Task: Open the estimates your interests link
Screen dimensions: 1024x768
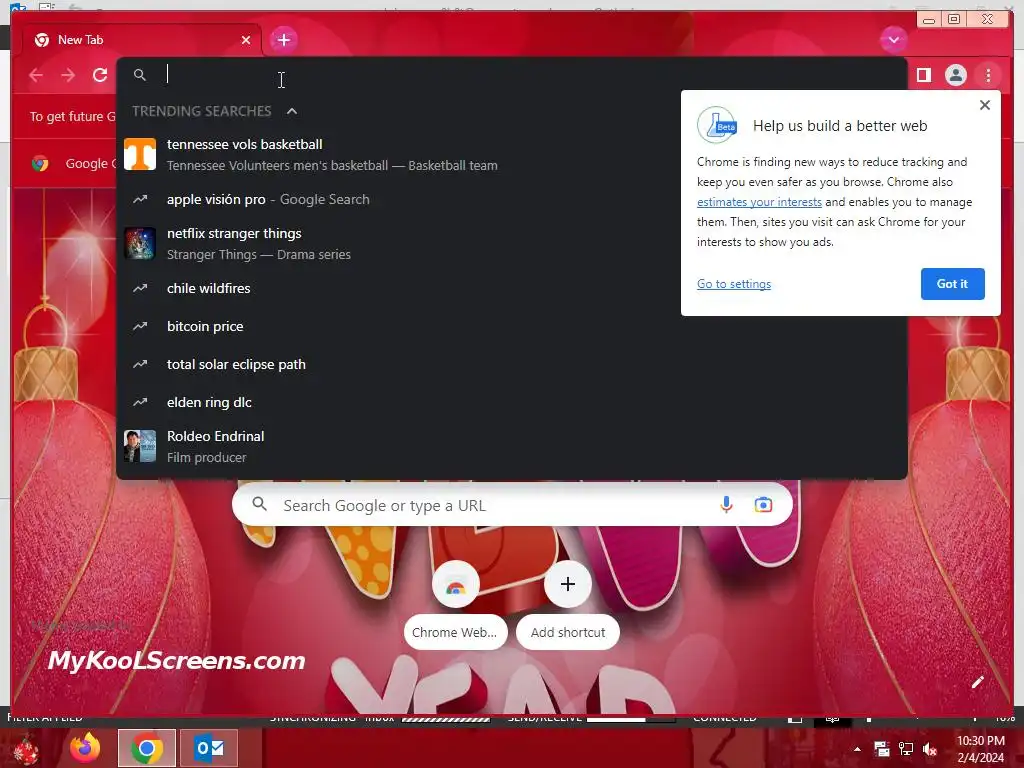Action: [759, 202]
